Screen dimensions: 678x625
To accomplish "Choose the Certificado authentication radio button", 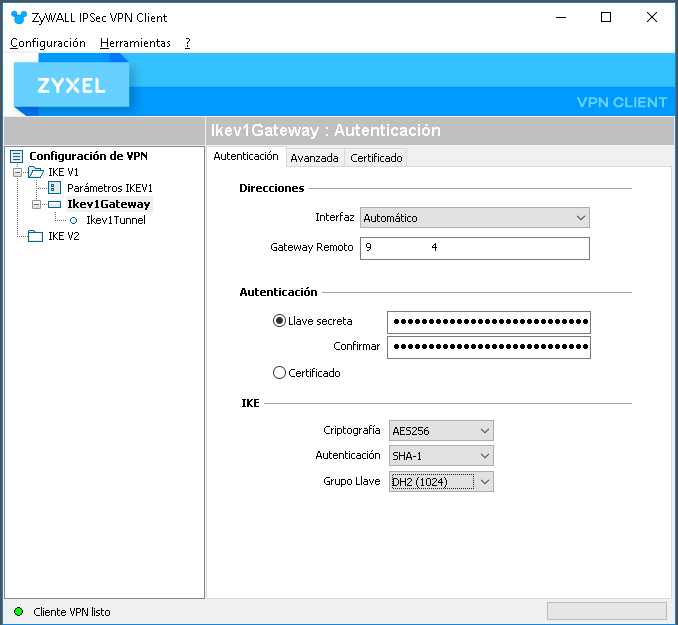I will pos(279,372).
